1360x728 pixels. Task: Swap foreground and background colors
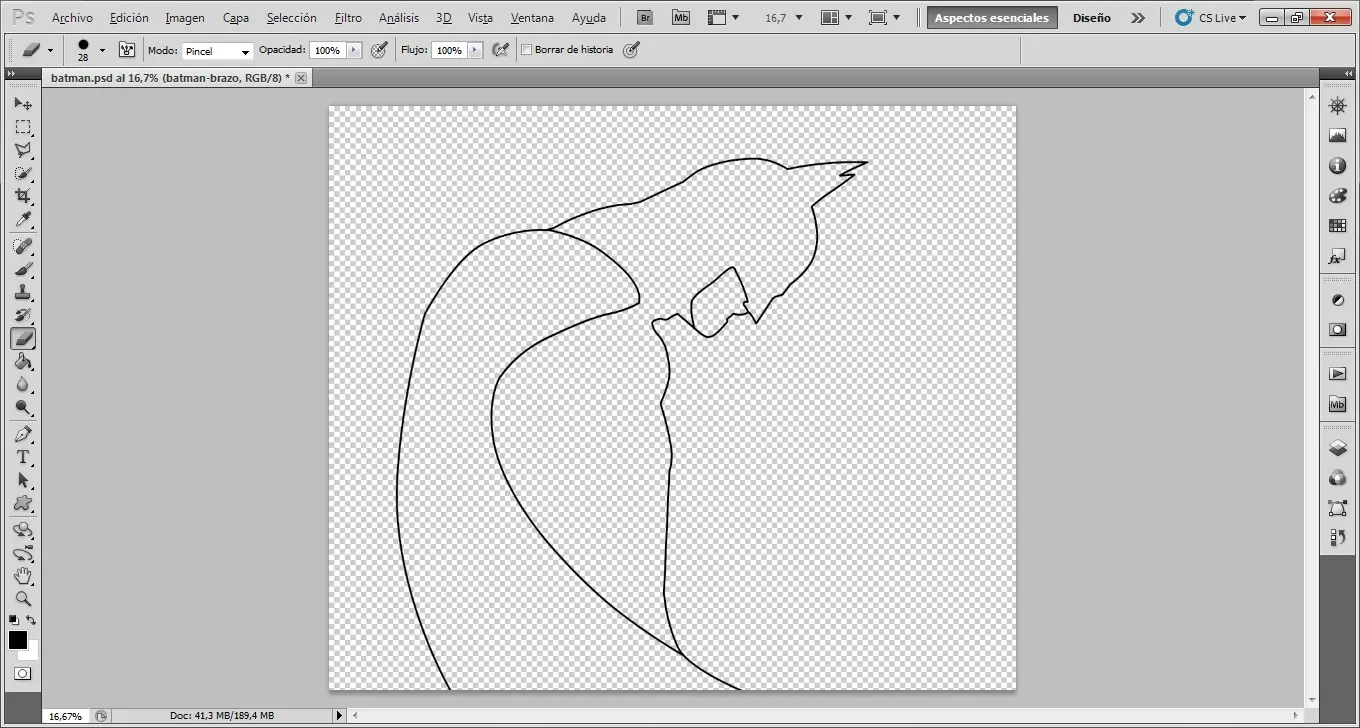pyautogui.click(x=31, y=620)
